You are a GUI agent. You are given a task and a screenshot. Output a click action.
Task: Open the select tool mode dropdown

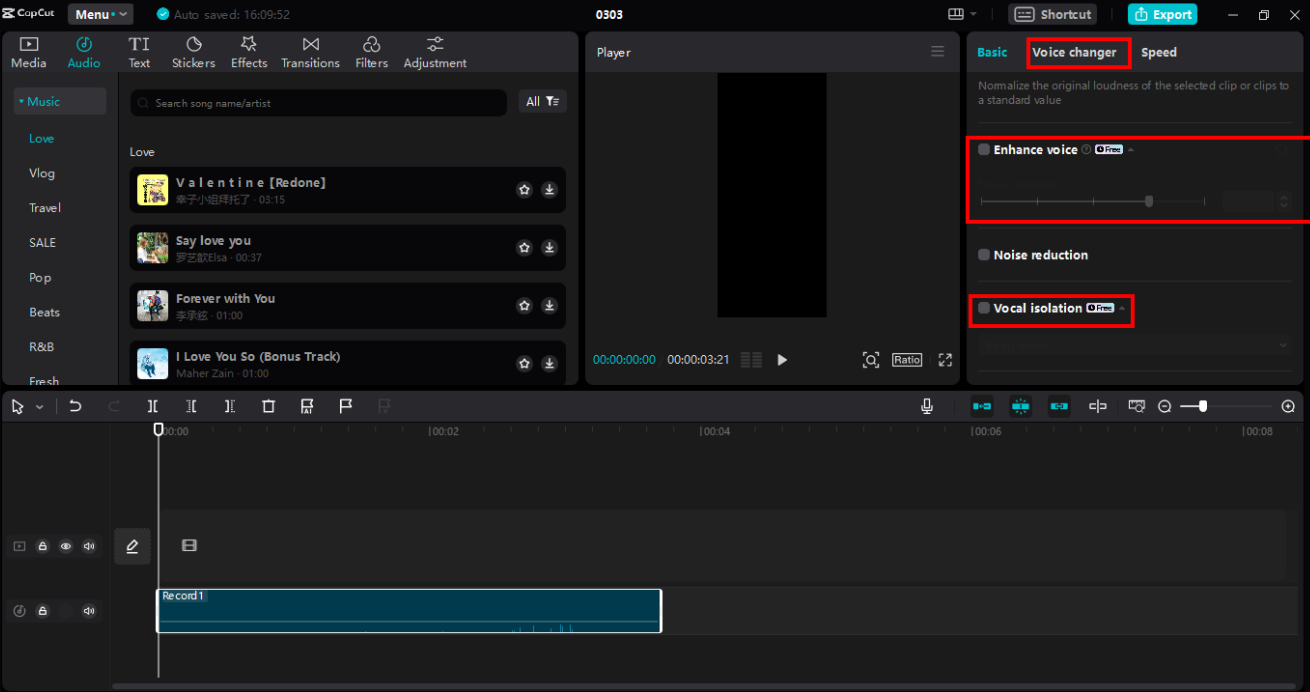click(x=40, y=407)
